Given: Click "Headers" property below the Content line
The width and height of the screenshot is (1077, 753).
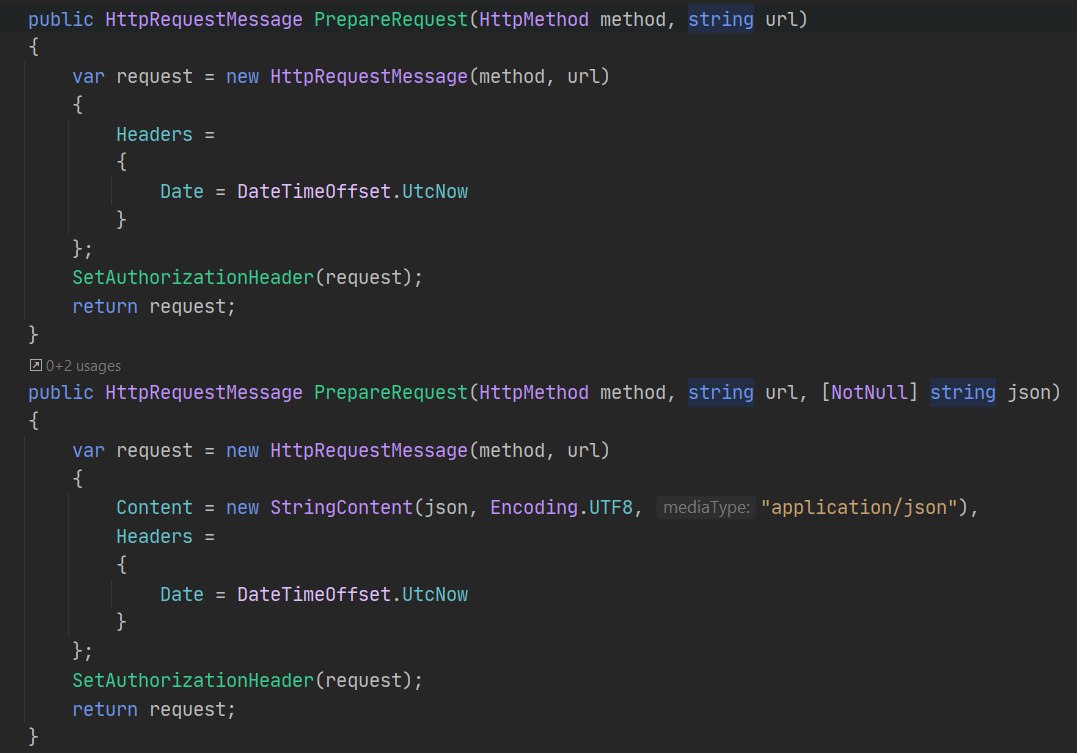Looking at the screenshot, I should click(x=154, y=537).
